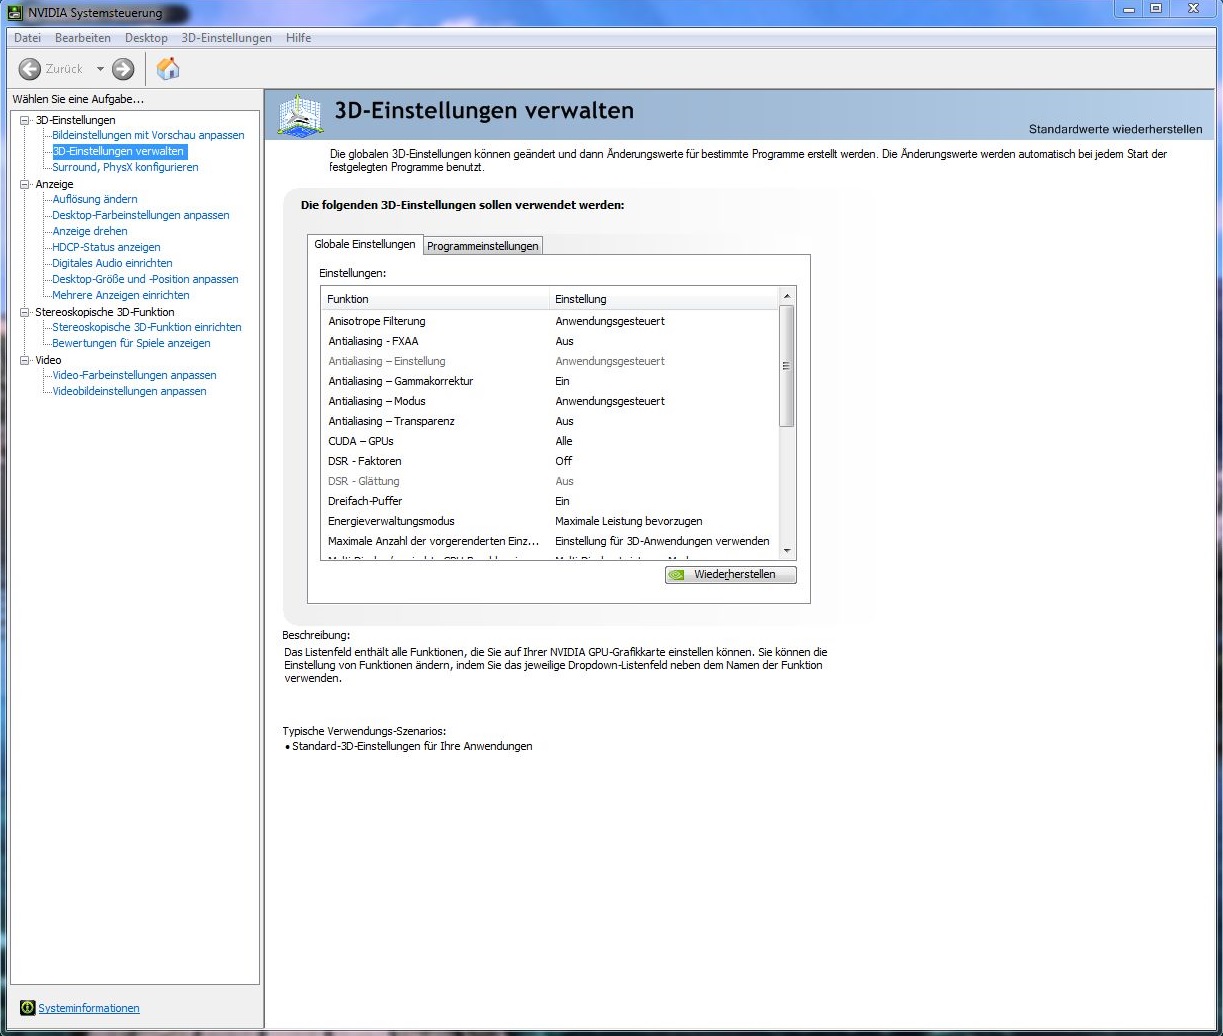The image size is (1223, 1036).
Task: Select the Anisotrope Filterung row
Action: [x=549, y=321]
